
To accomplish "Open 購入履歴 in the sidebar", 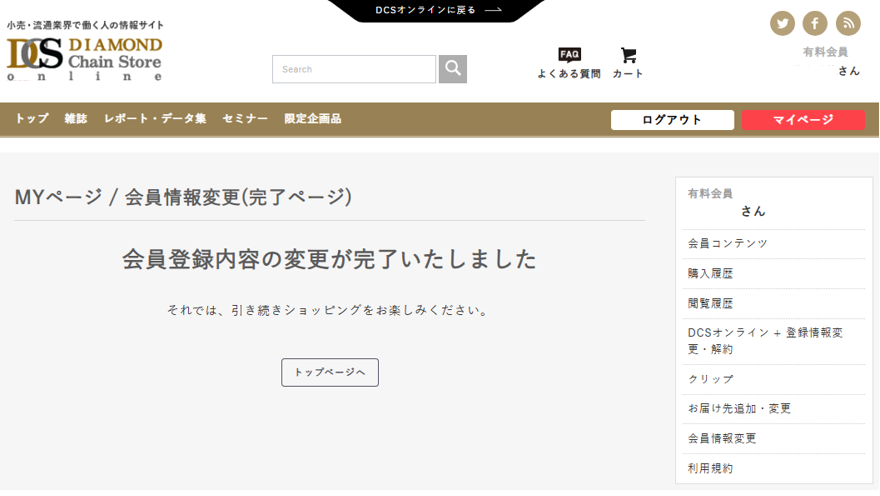I will pos(711,274).
